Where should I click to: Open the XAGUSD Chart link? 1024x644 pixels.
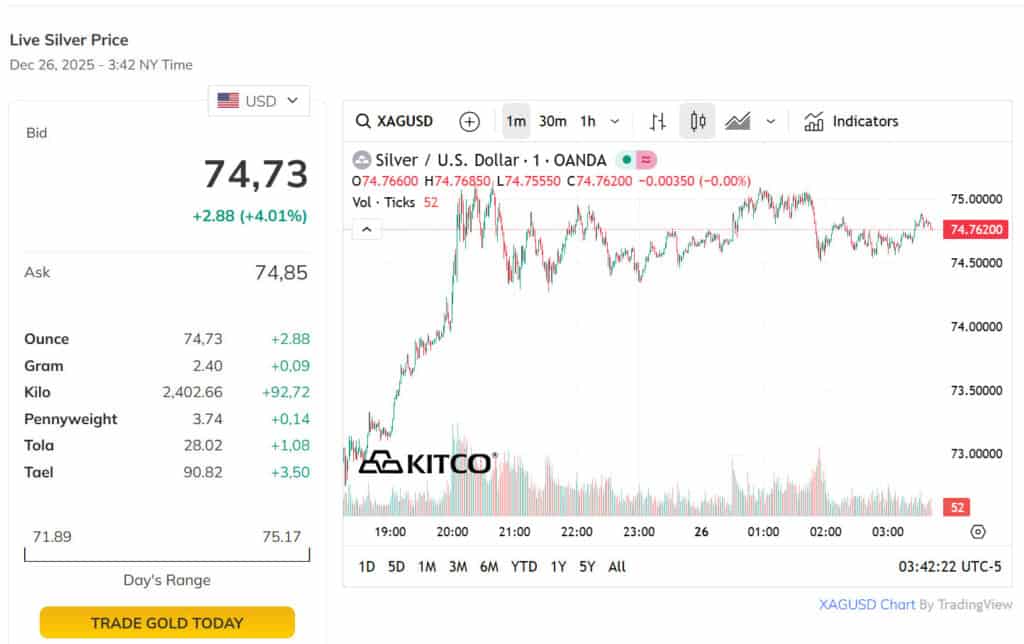coord(867,604)
